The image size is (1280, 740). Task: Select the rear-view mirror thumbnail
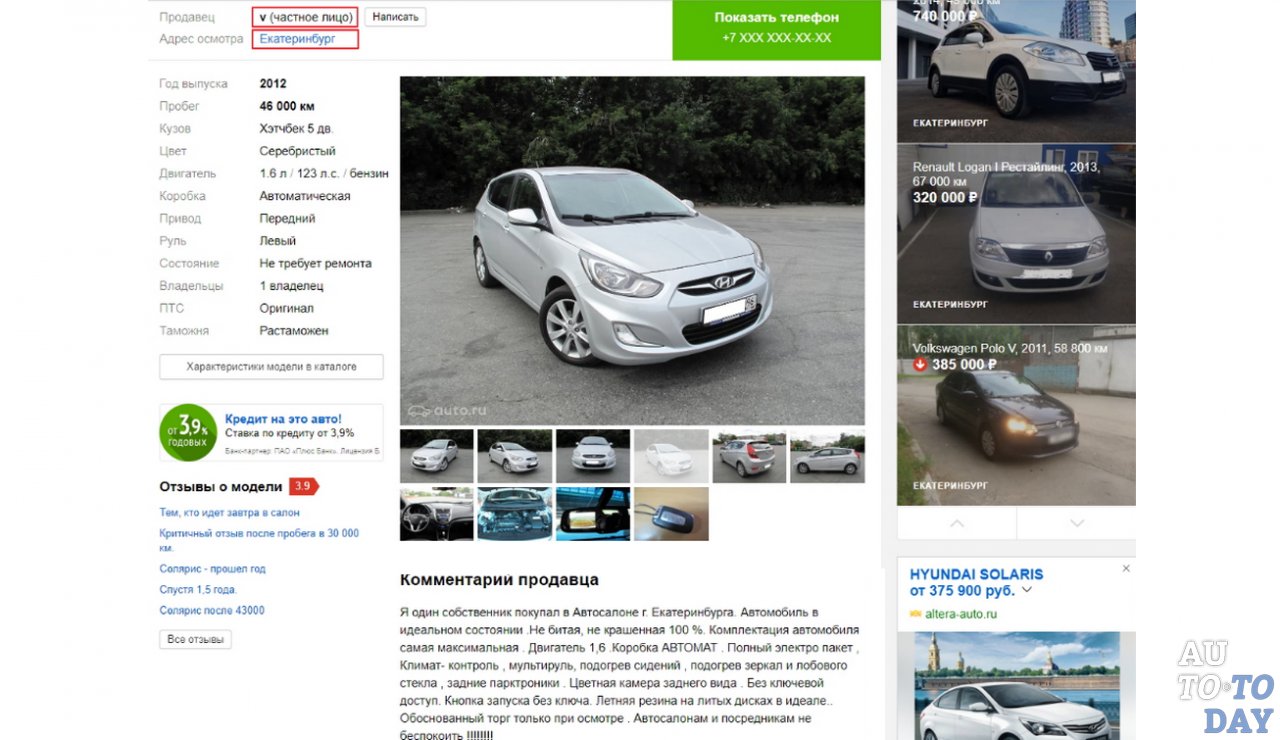593,514
